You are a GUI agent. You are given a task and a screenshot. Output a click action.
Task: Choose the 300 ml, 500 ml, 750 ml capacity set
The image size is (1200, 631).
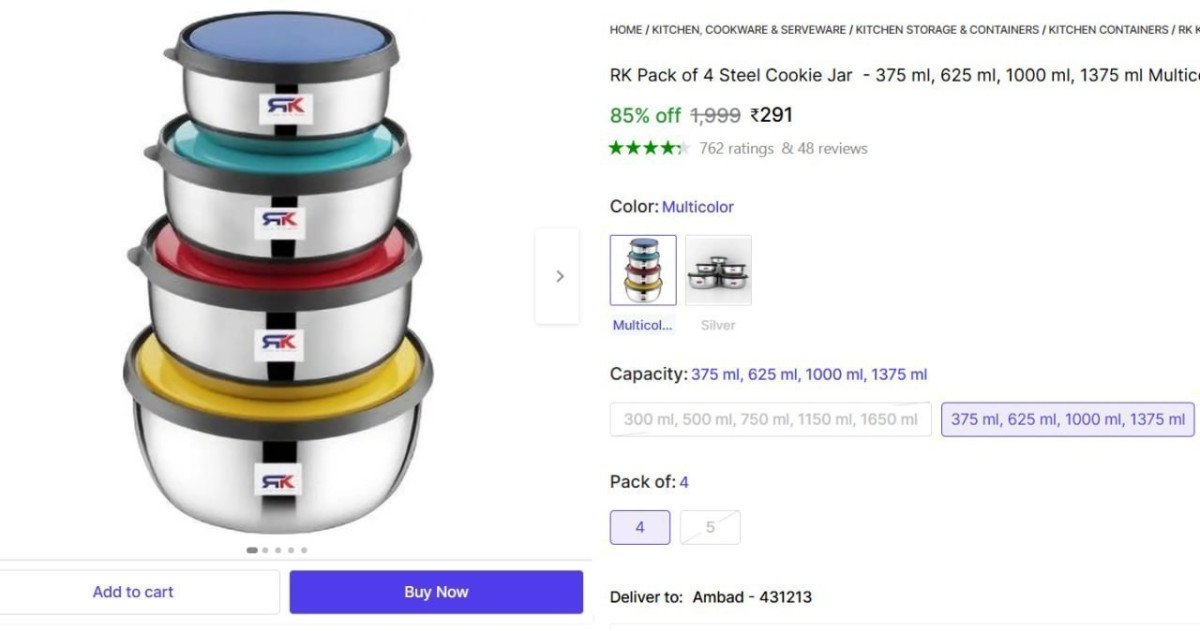point(770,419)
